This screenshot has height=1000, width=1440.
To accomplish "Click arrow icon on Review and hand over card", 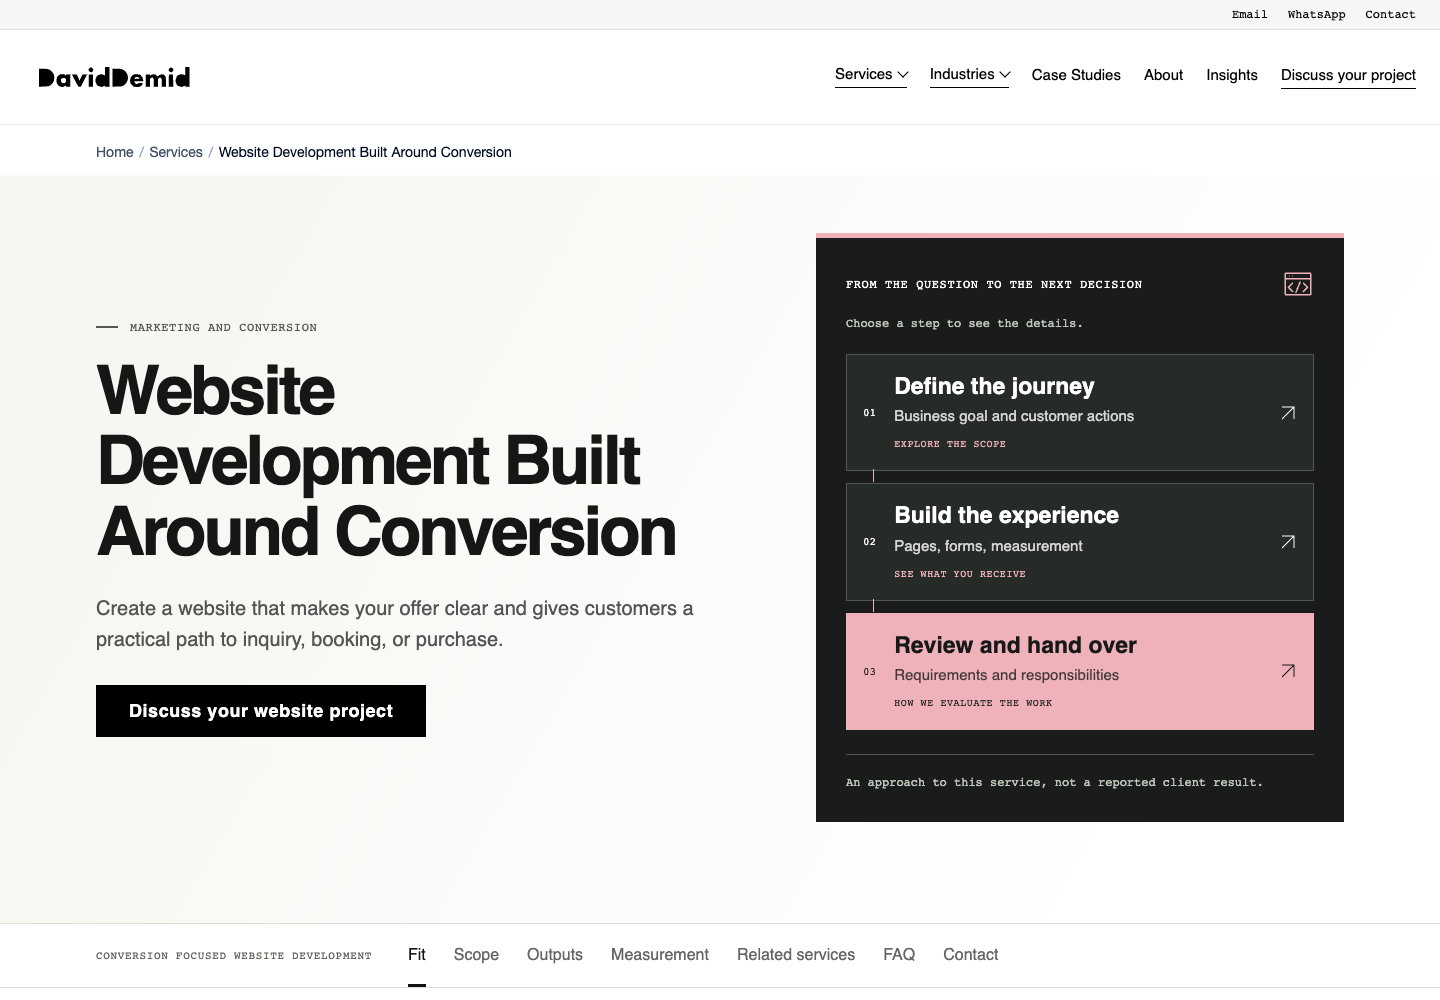I will click(1288, 671).
